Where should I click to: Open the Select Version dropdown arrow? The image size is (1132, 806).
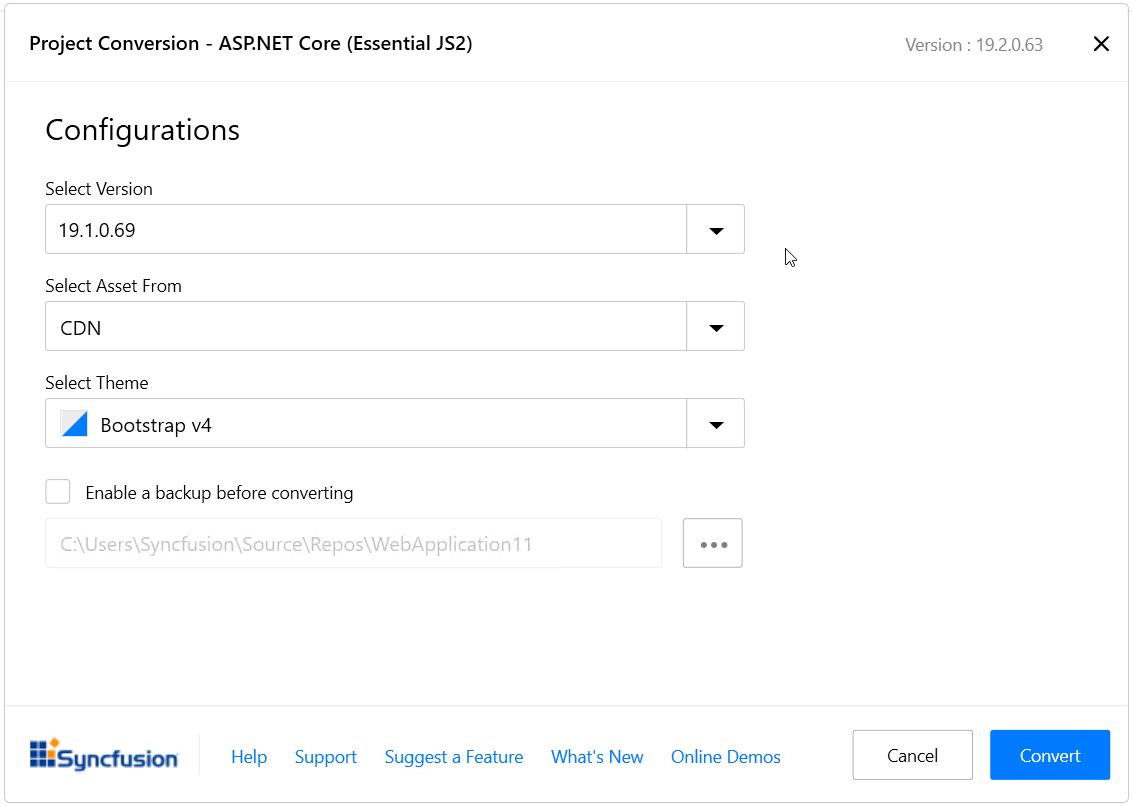(x=715, y=230)
